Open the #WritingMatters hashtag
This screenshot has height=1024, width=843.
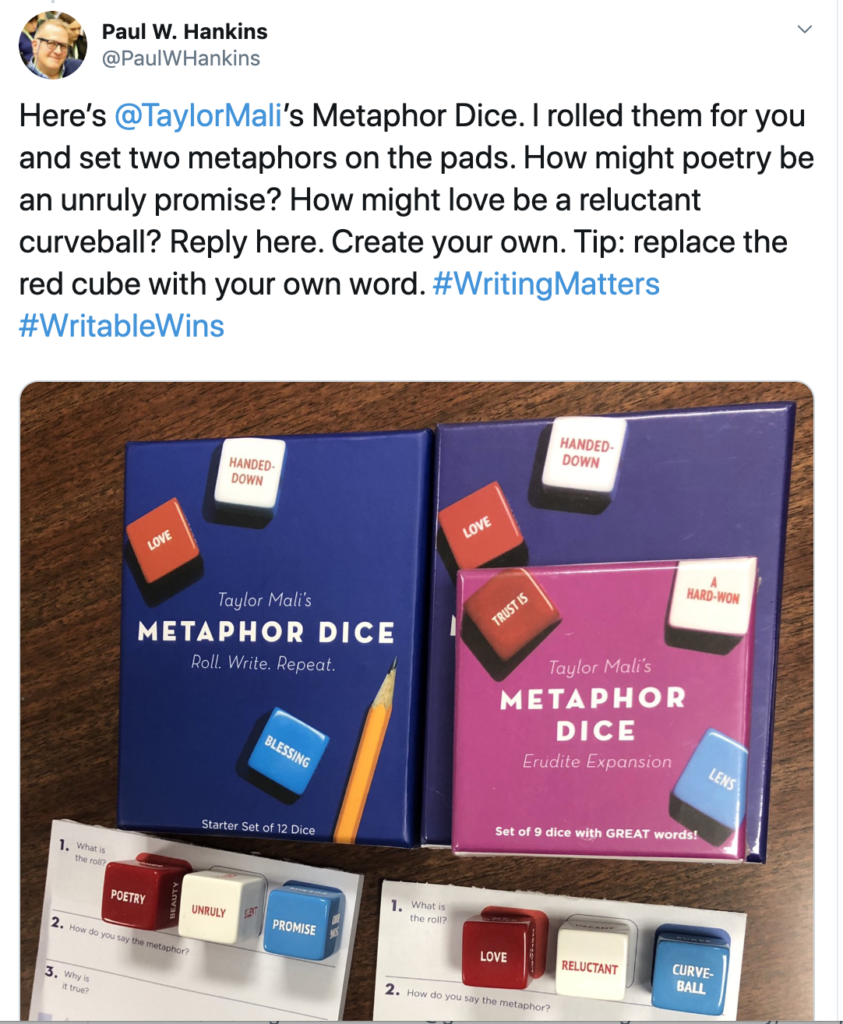click(x=546, y=284)
